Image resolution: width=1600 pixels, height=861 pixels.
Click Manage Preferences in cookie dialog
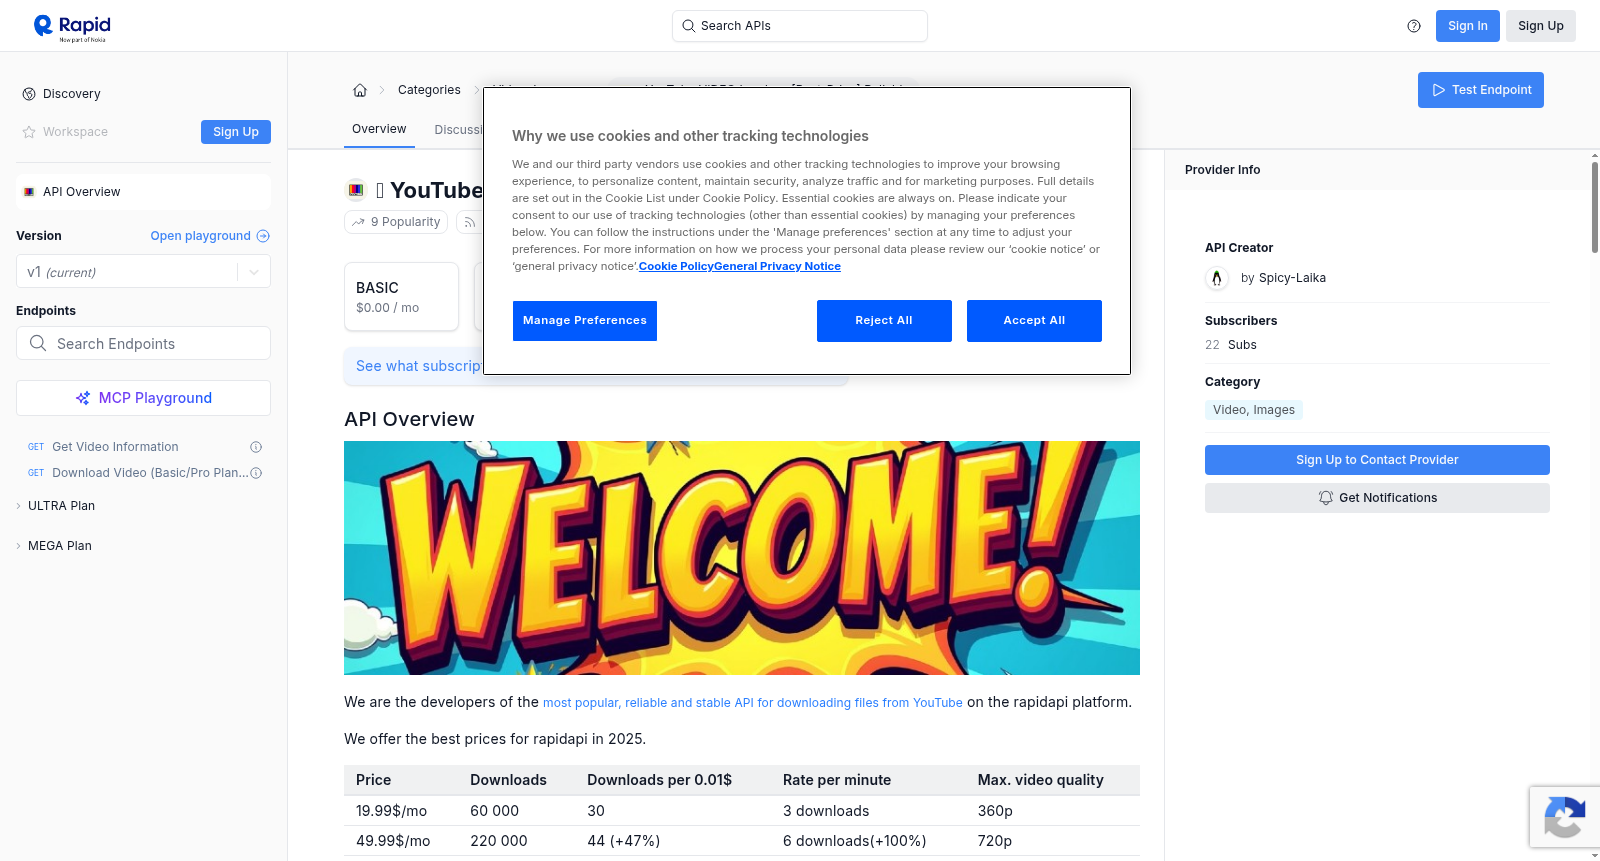pyautogui.click(x=585, y=321)
